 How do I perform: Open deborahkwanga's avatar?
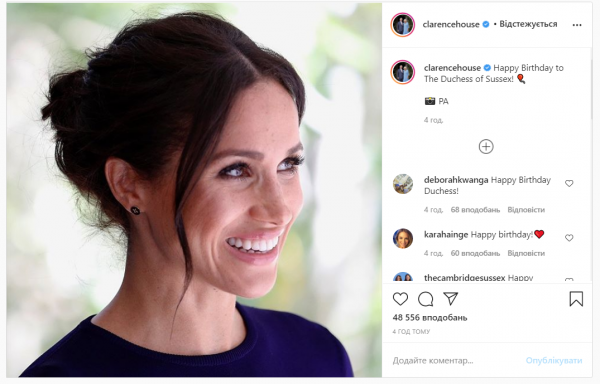(403, 184)
